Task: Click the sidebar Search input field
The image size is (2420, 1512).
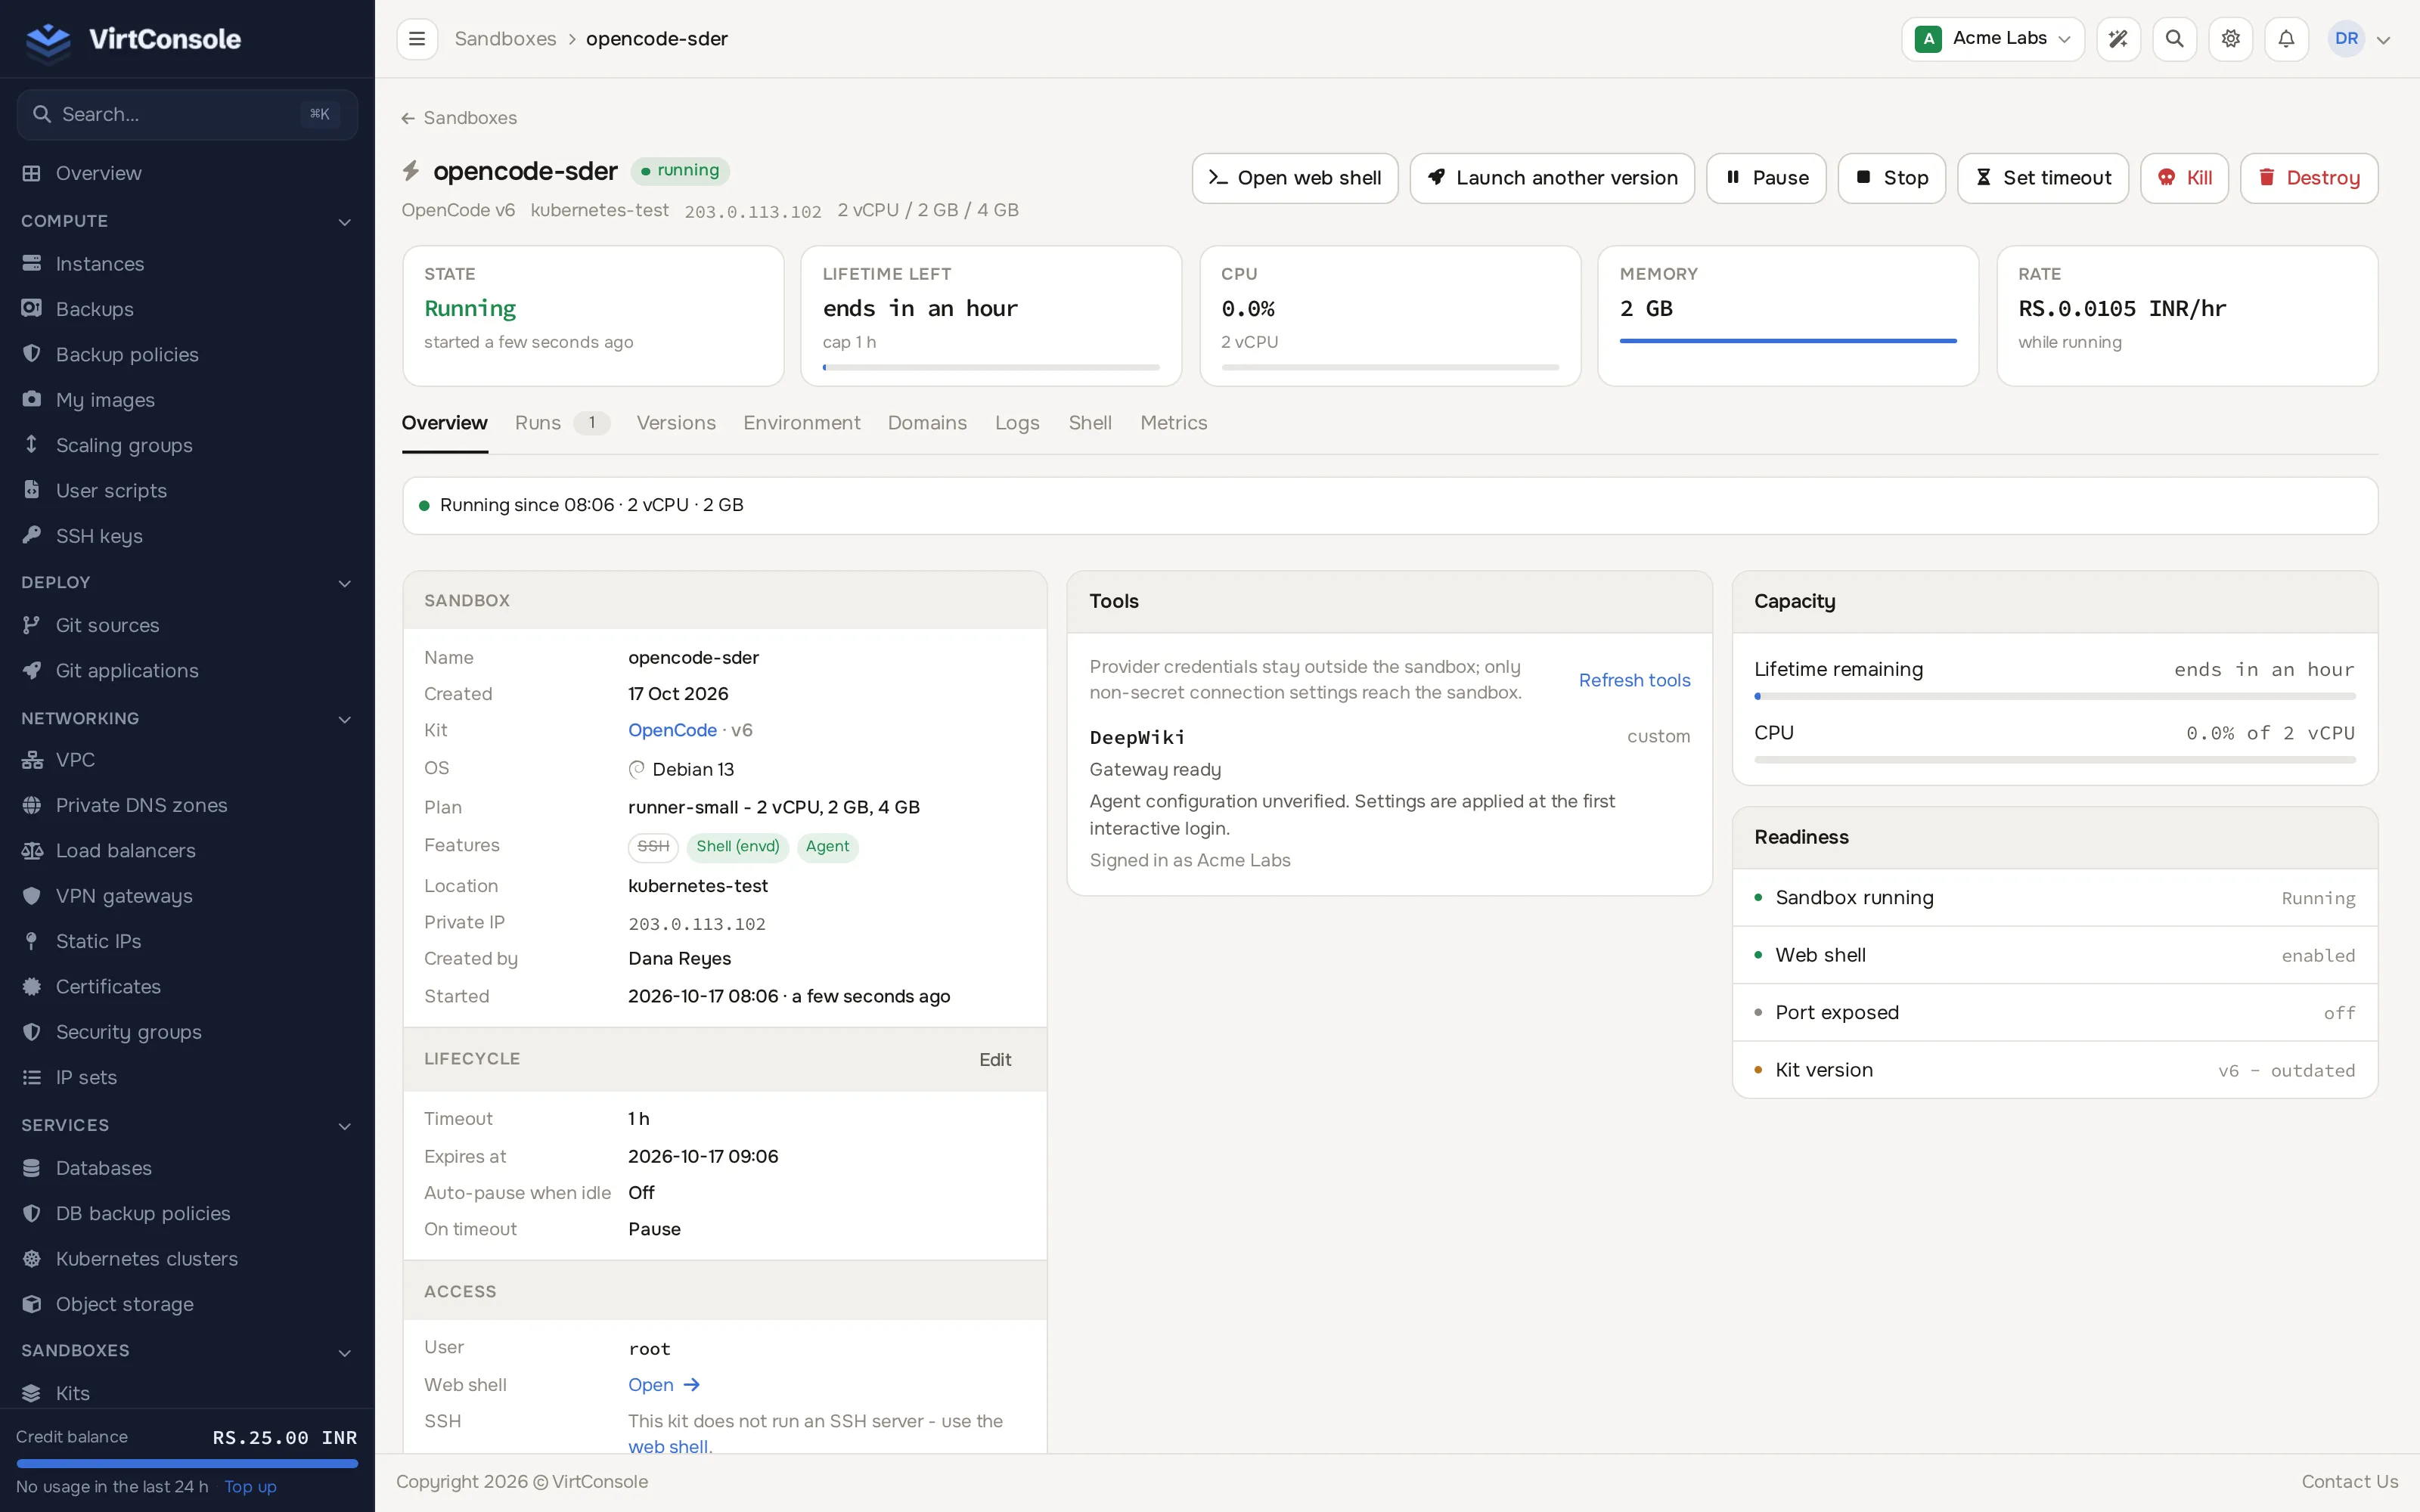Action: pyautogui.click(x=187, y=115)
